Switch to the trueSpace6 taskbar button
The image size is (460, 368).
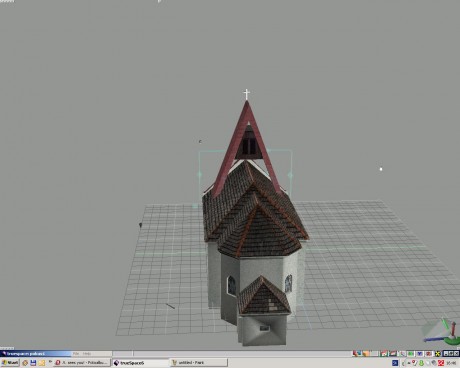pos(141,363)
